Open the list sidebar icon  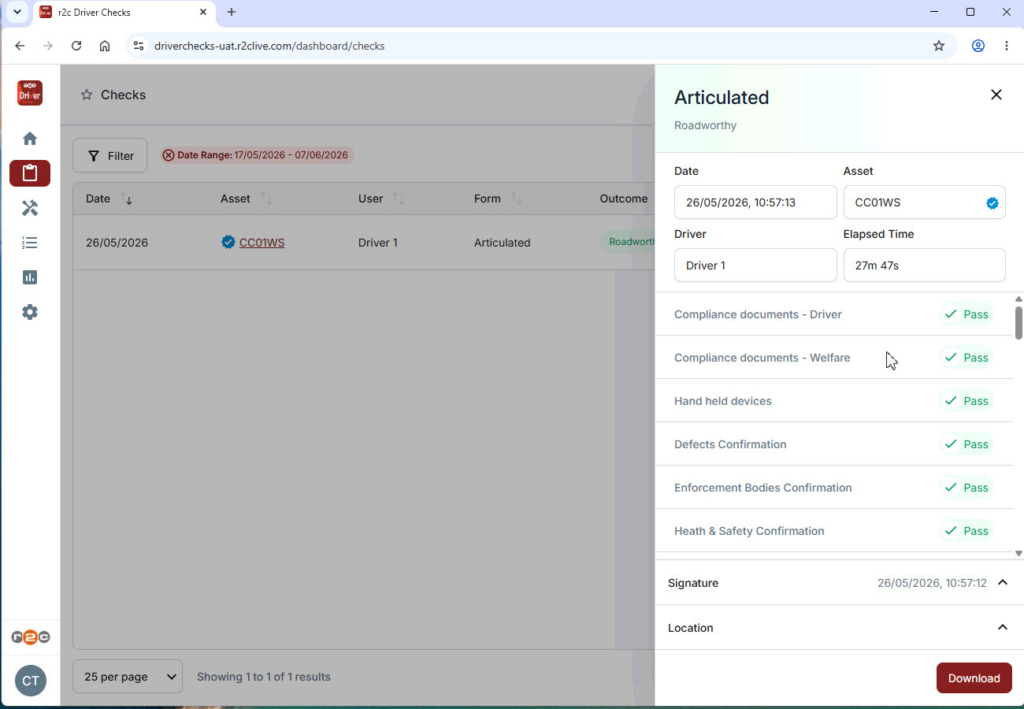coord(29,243)
